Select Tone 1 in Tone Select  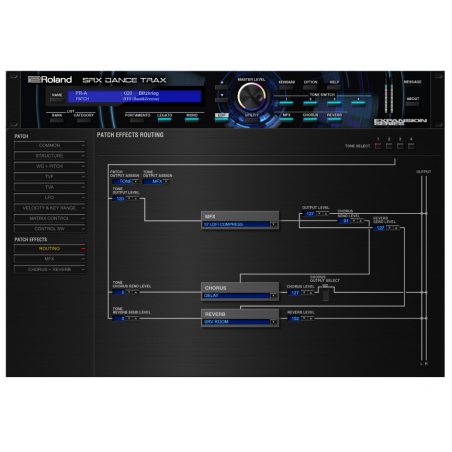pos(378,146)
